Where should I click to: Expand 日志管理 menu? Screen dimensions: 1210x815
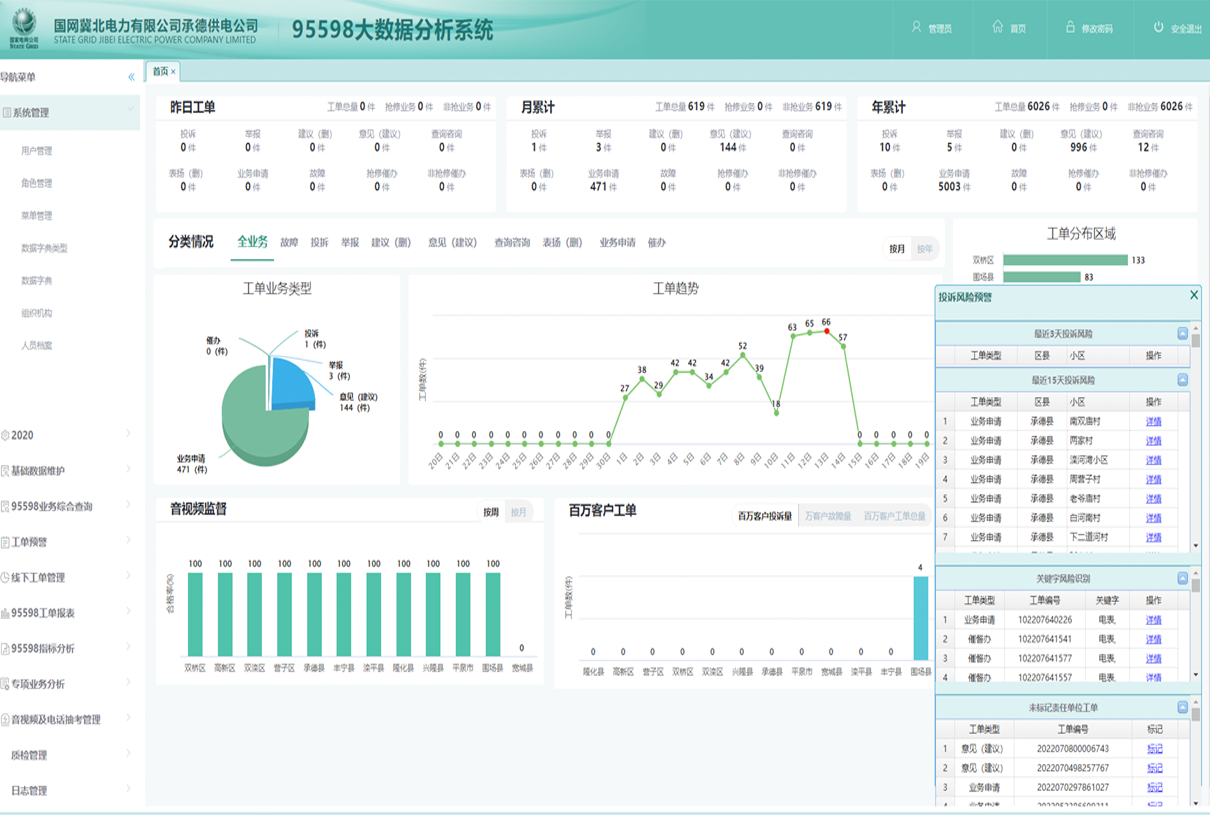pos(70,790)
